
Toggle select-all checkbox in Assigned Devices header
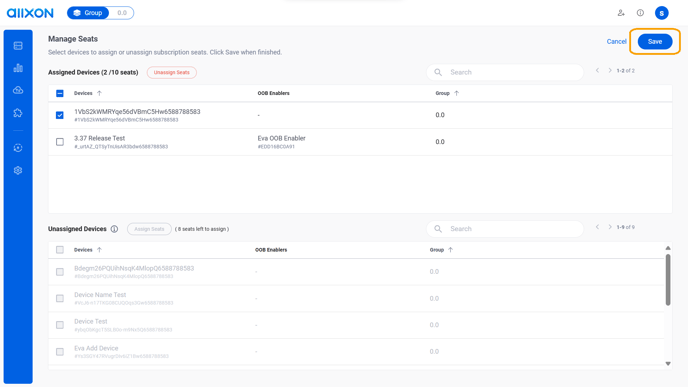tap(60, 93)
